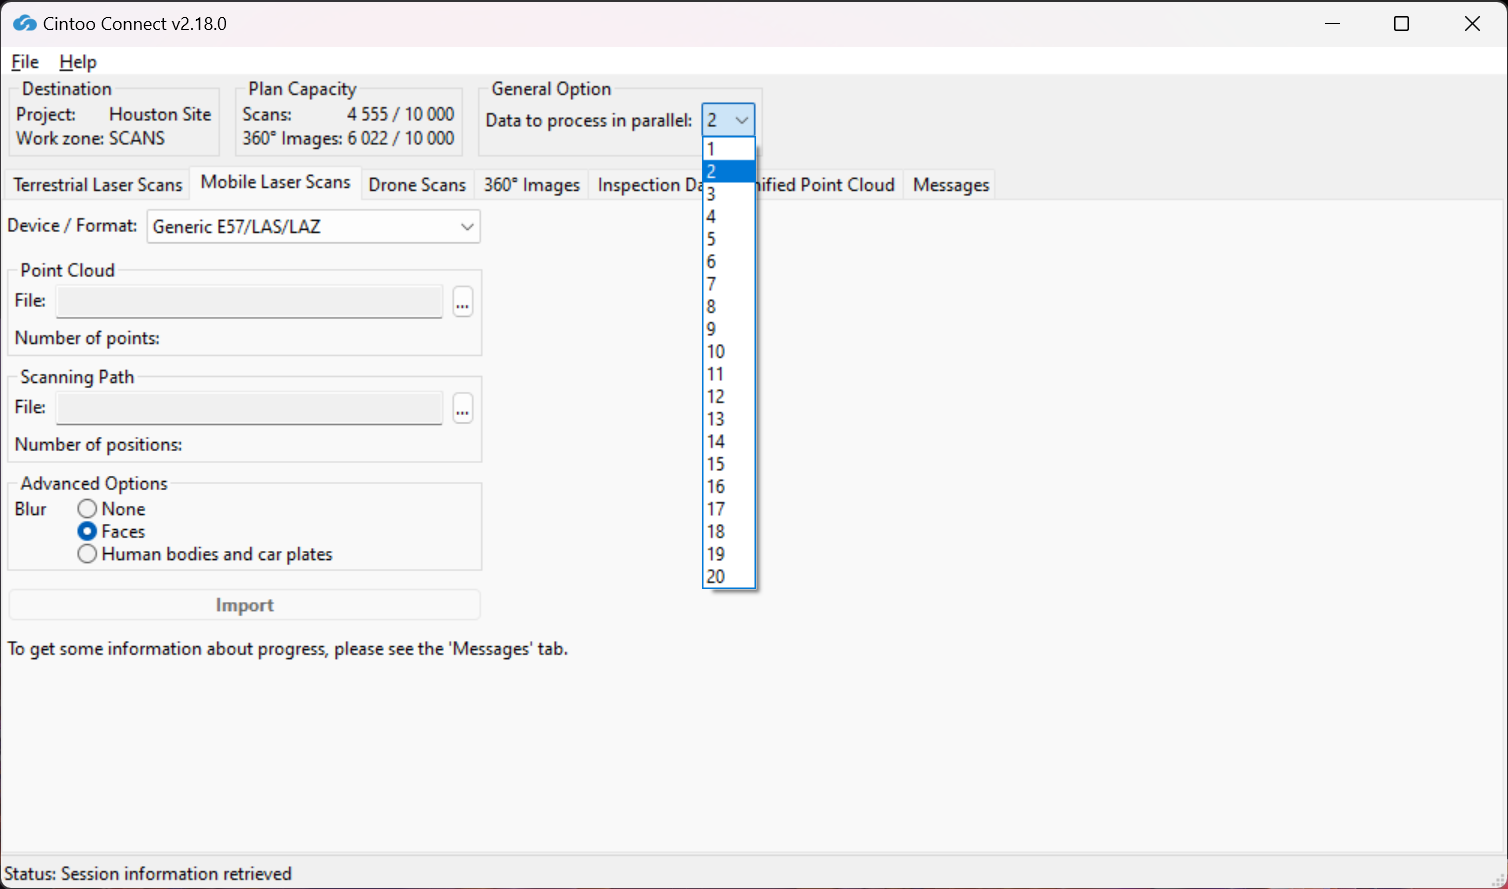Choose 10 in the parallel processing list
Image resolution: width=1508 pixels, height=889 pixels.
click(729, 352)
